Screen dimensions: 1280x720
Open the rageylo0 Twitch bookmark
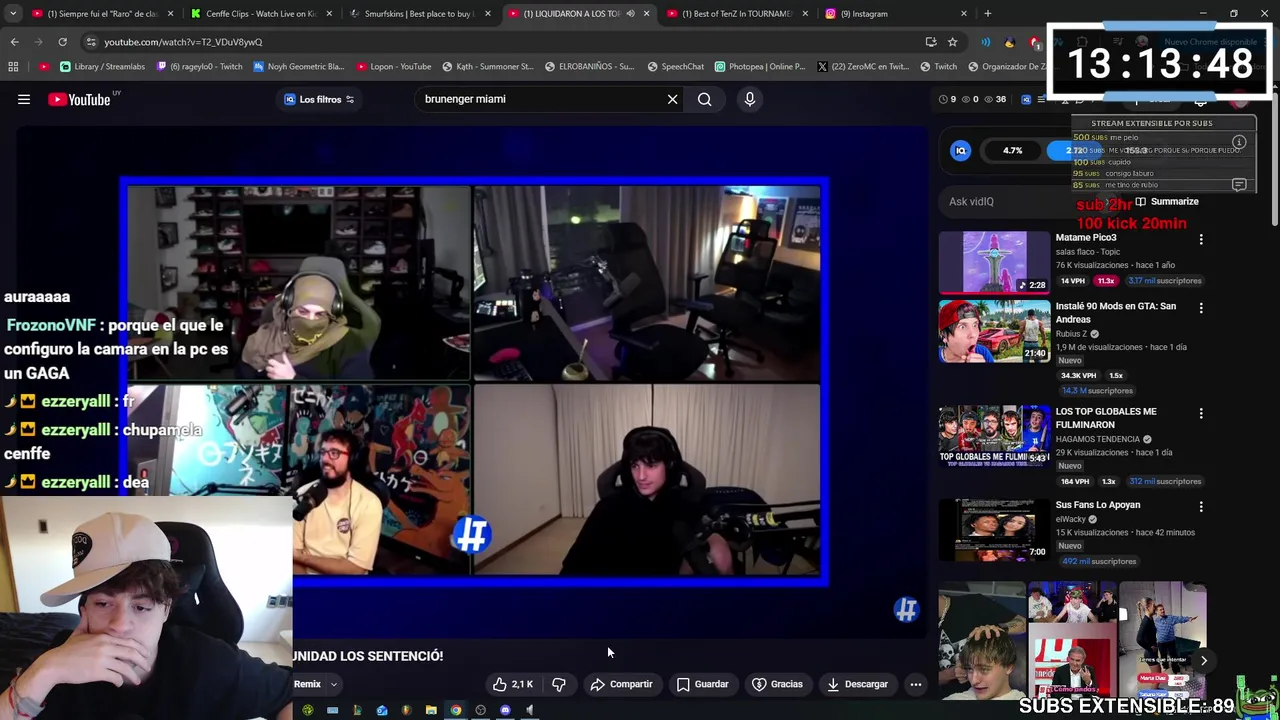[200, 67]
